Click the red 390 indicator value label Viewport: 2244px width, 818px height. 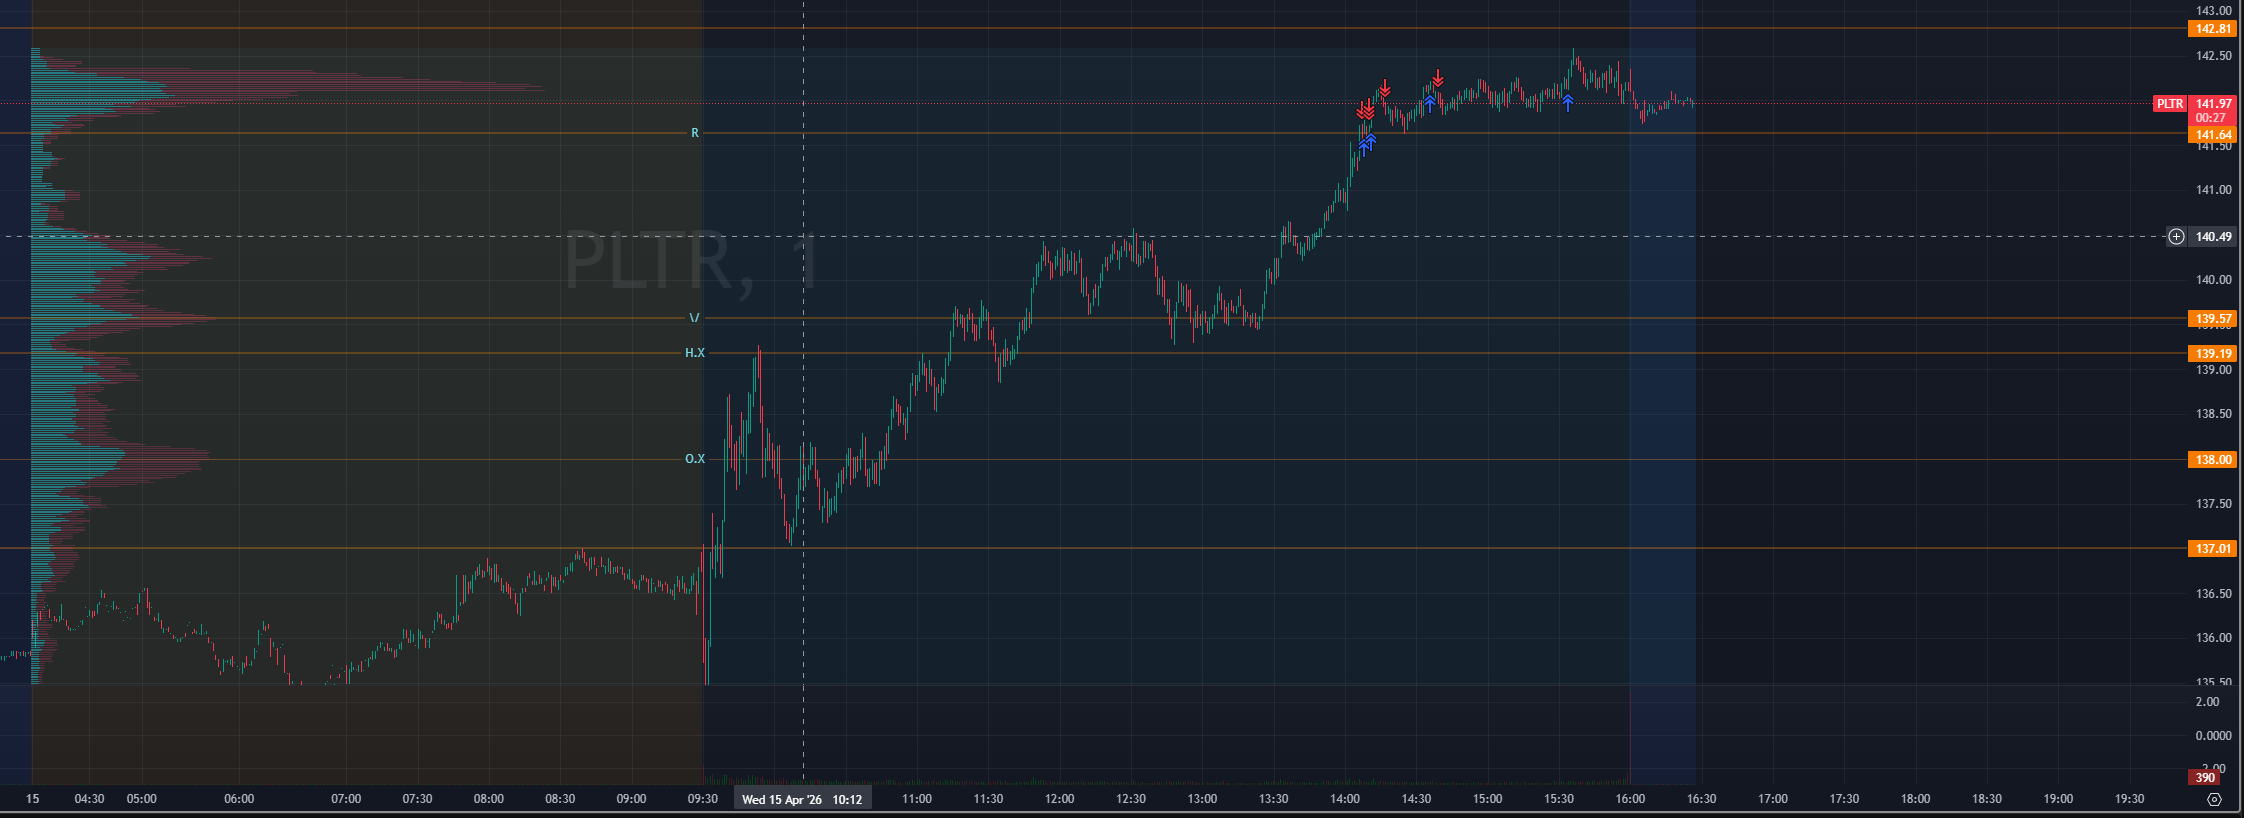[x=2204, y=777]
